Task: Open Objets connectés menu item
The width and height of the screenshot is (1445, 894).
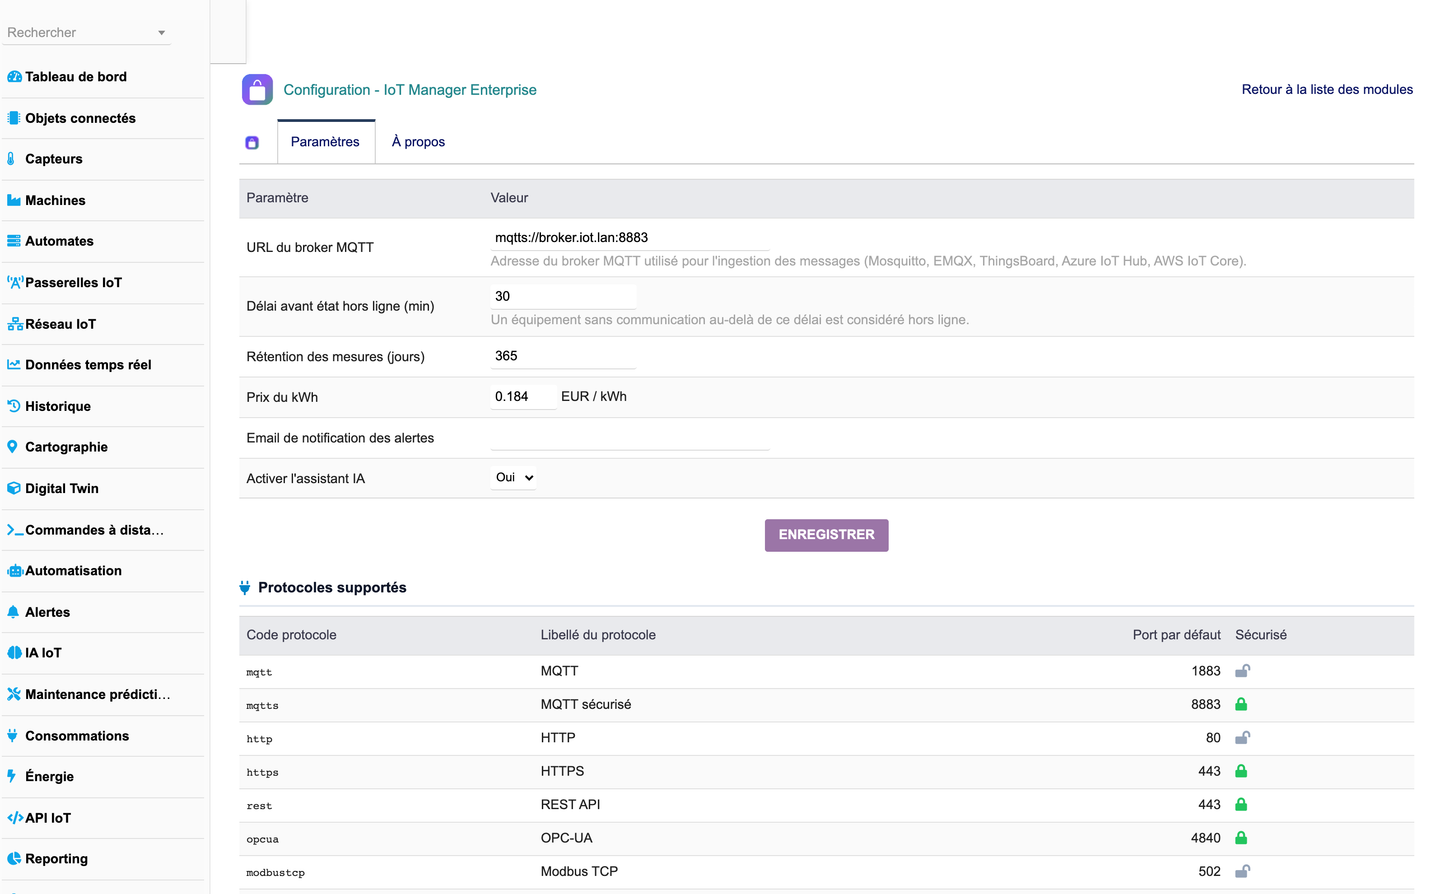Action: pos(80,118)
